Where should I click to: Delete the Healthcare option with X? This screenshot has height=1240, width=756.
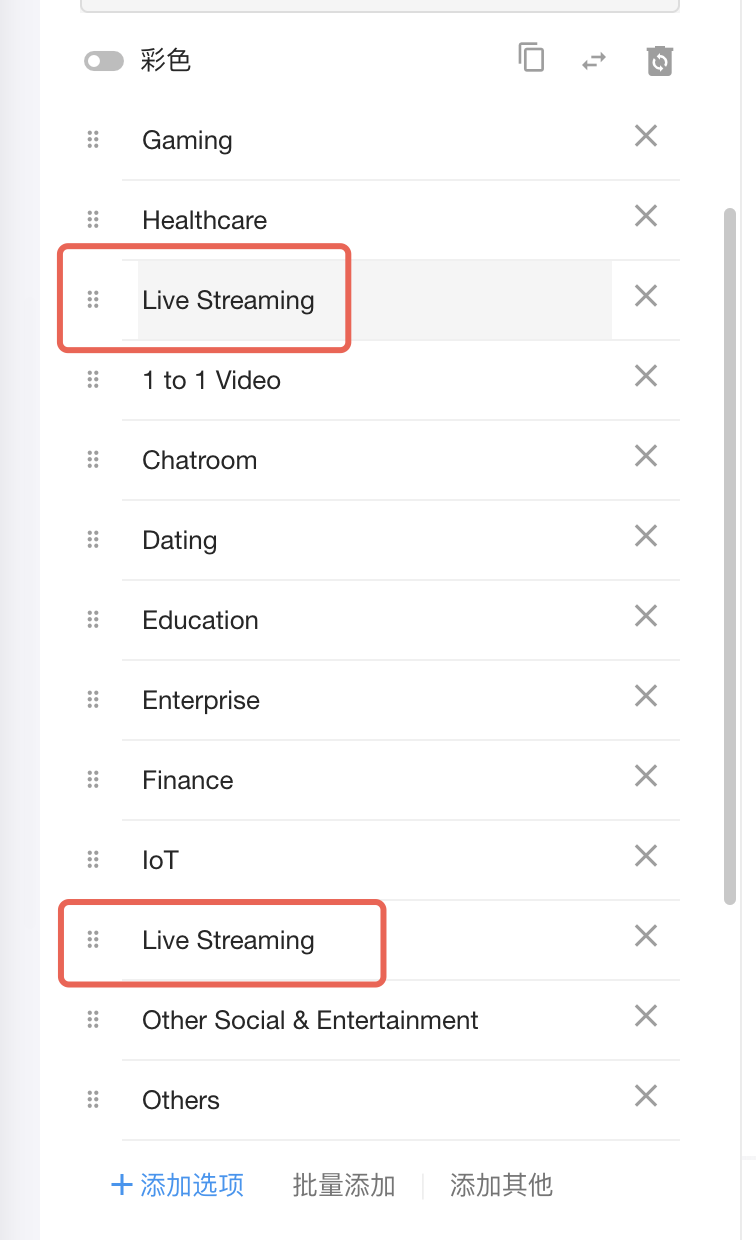(646, 216)
